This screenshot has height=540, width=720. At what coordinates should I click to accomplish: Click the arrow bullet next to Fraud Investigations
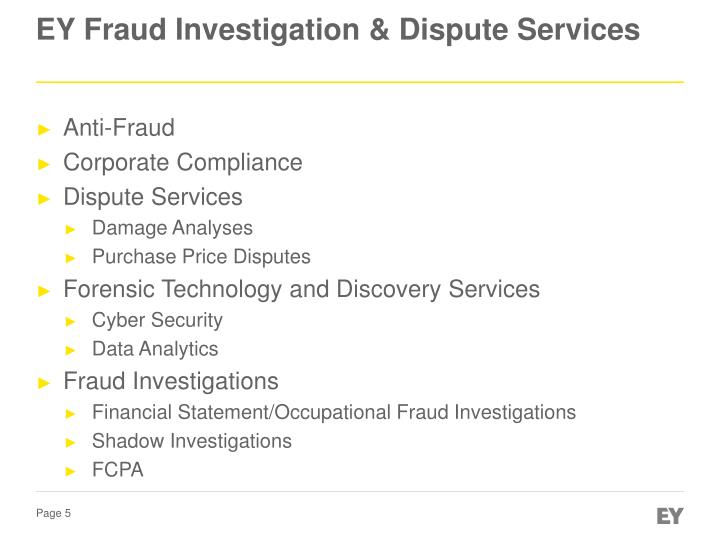pos(44,383)
